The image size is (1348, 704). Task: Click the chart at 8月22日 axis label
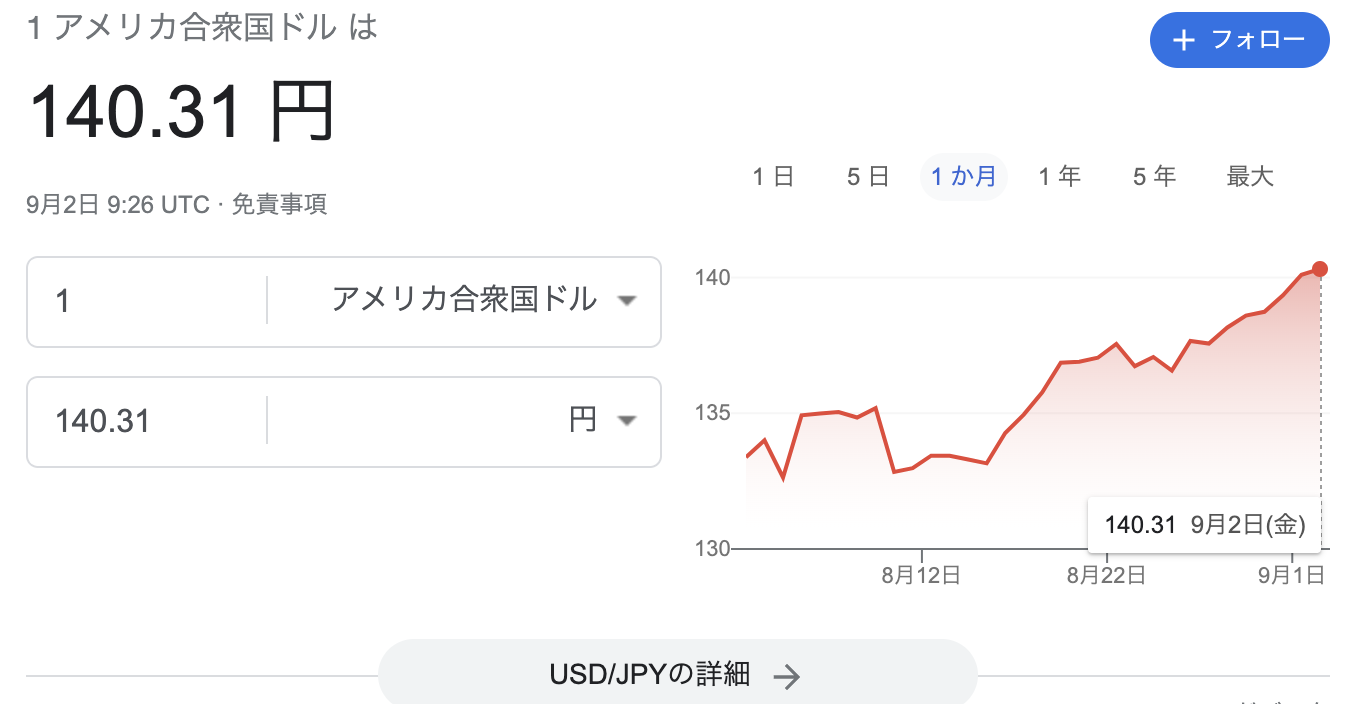tap(1106, 575)
